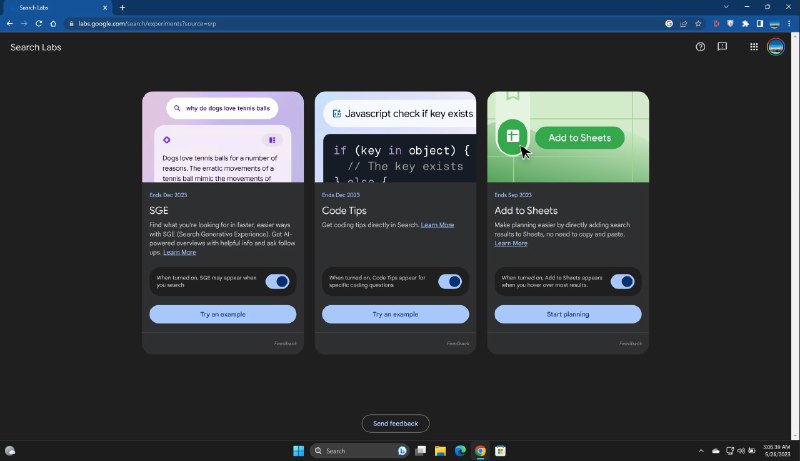Click Try an example under SGE

(223, 314)
